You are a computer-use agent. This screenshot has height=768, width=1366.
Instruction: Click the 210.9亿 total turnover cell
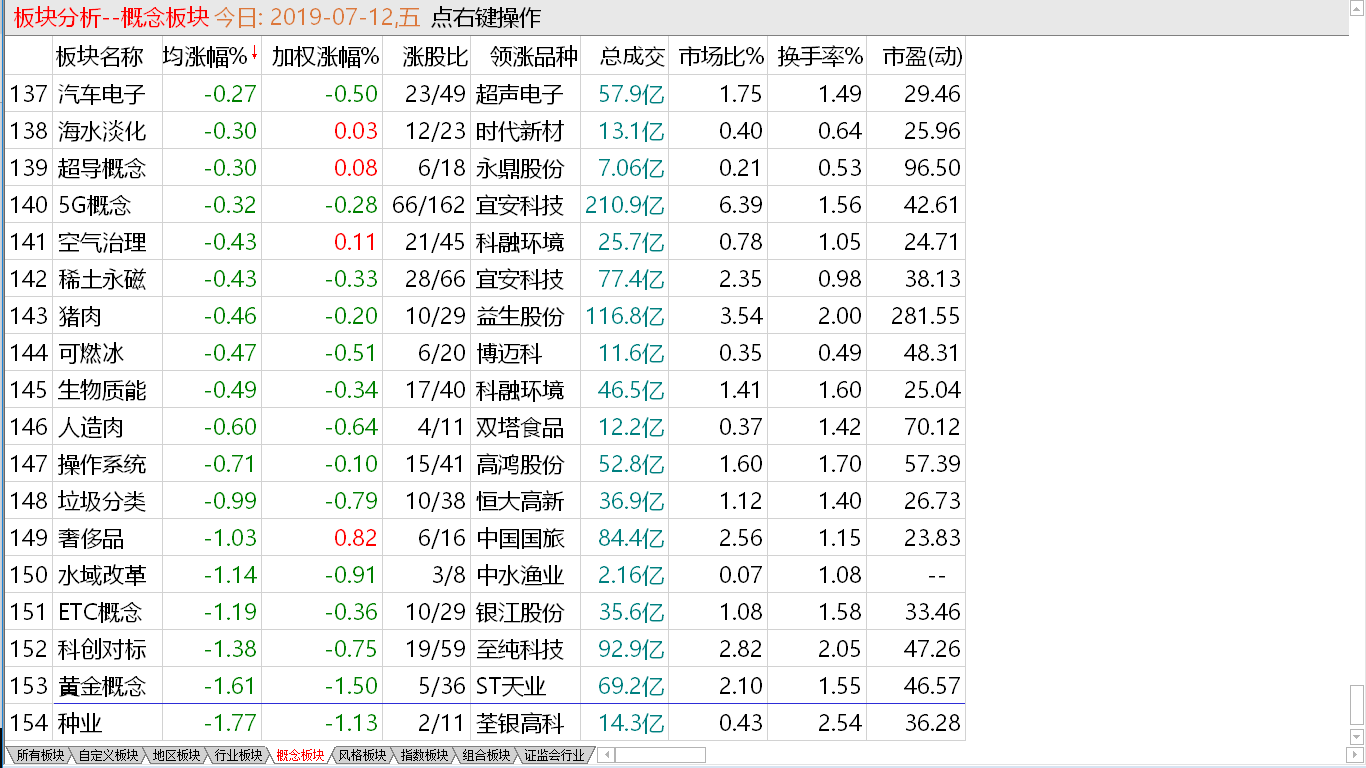(x=624, y=205)
